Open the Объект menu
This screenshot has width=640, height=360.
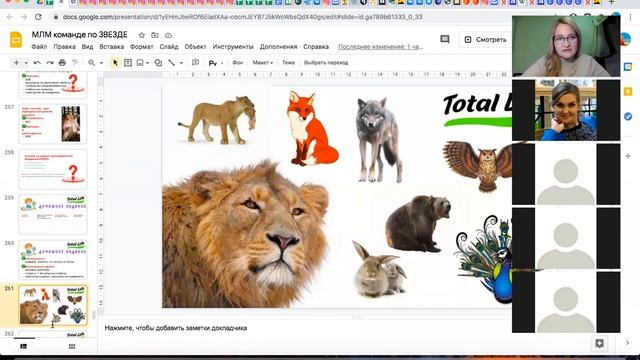point(196,47)
